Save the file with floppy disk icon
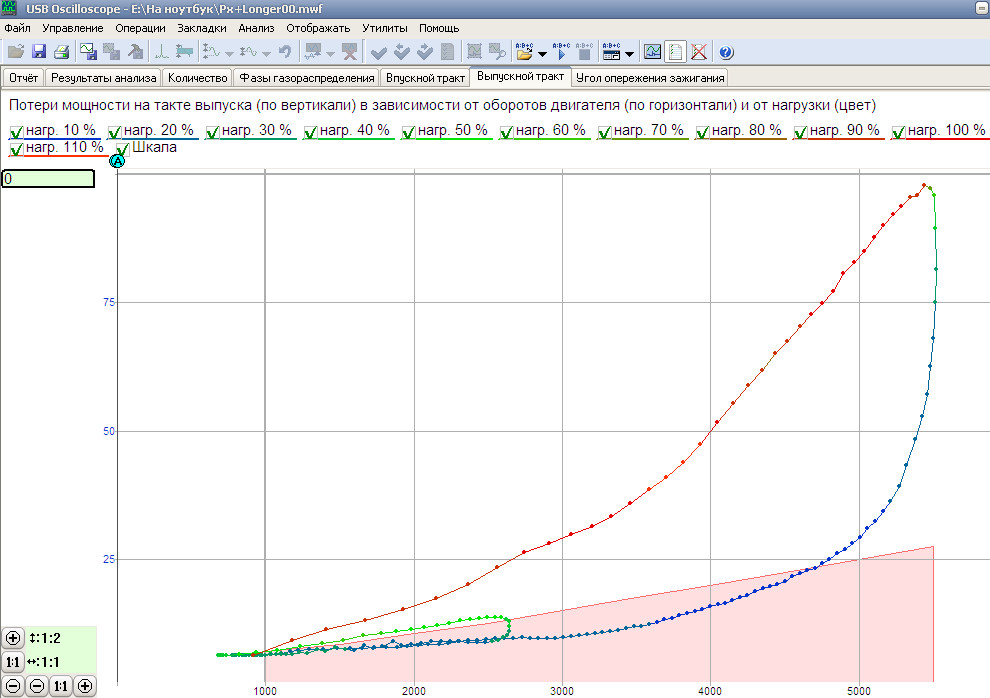The height and width of the screenshot is (698, 990). [39, 52]
